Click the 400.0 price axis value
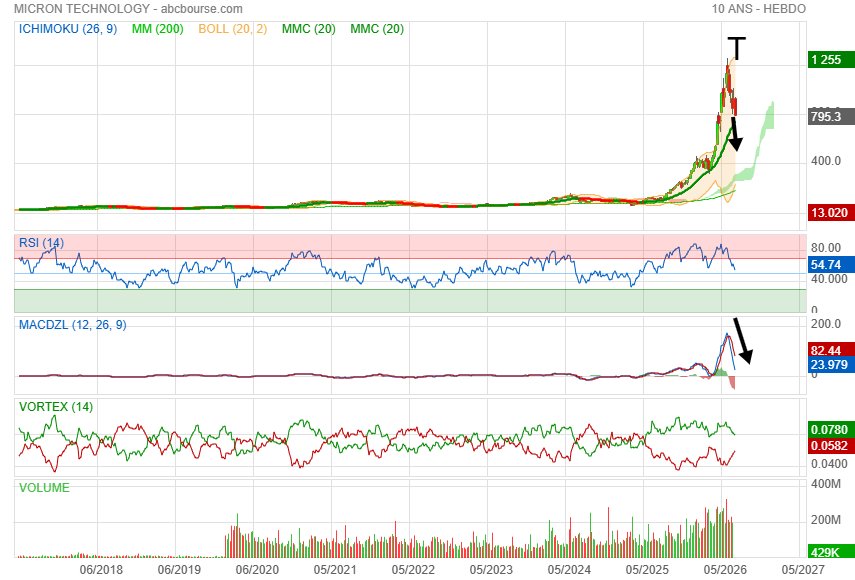Image resolution: width=855 pixels, height=580 pixels. 826,161
